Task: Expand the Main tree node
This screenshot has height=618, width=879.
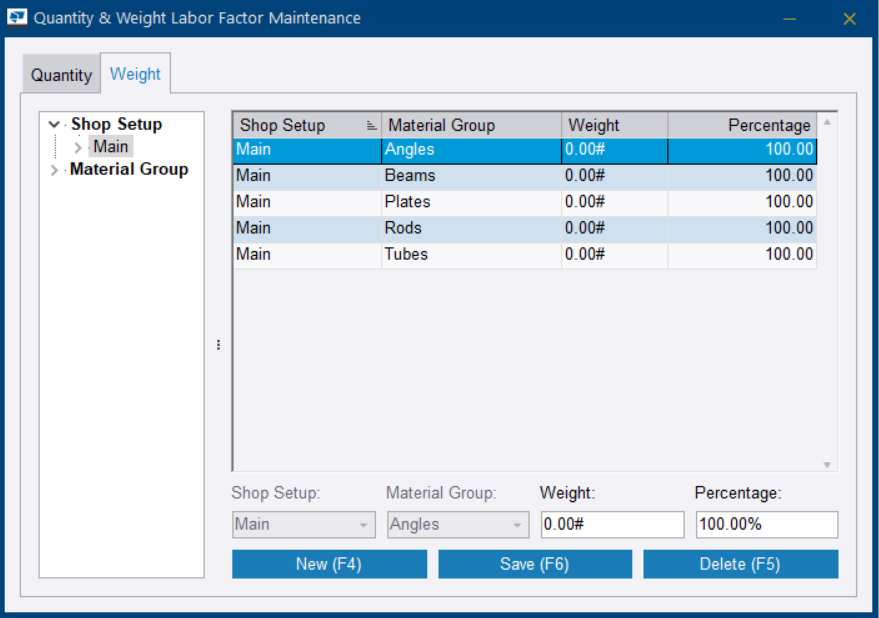Action: point(78,147)
